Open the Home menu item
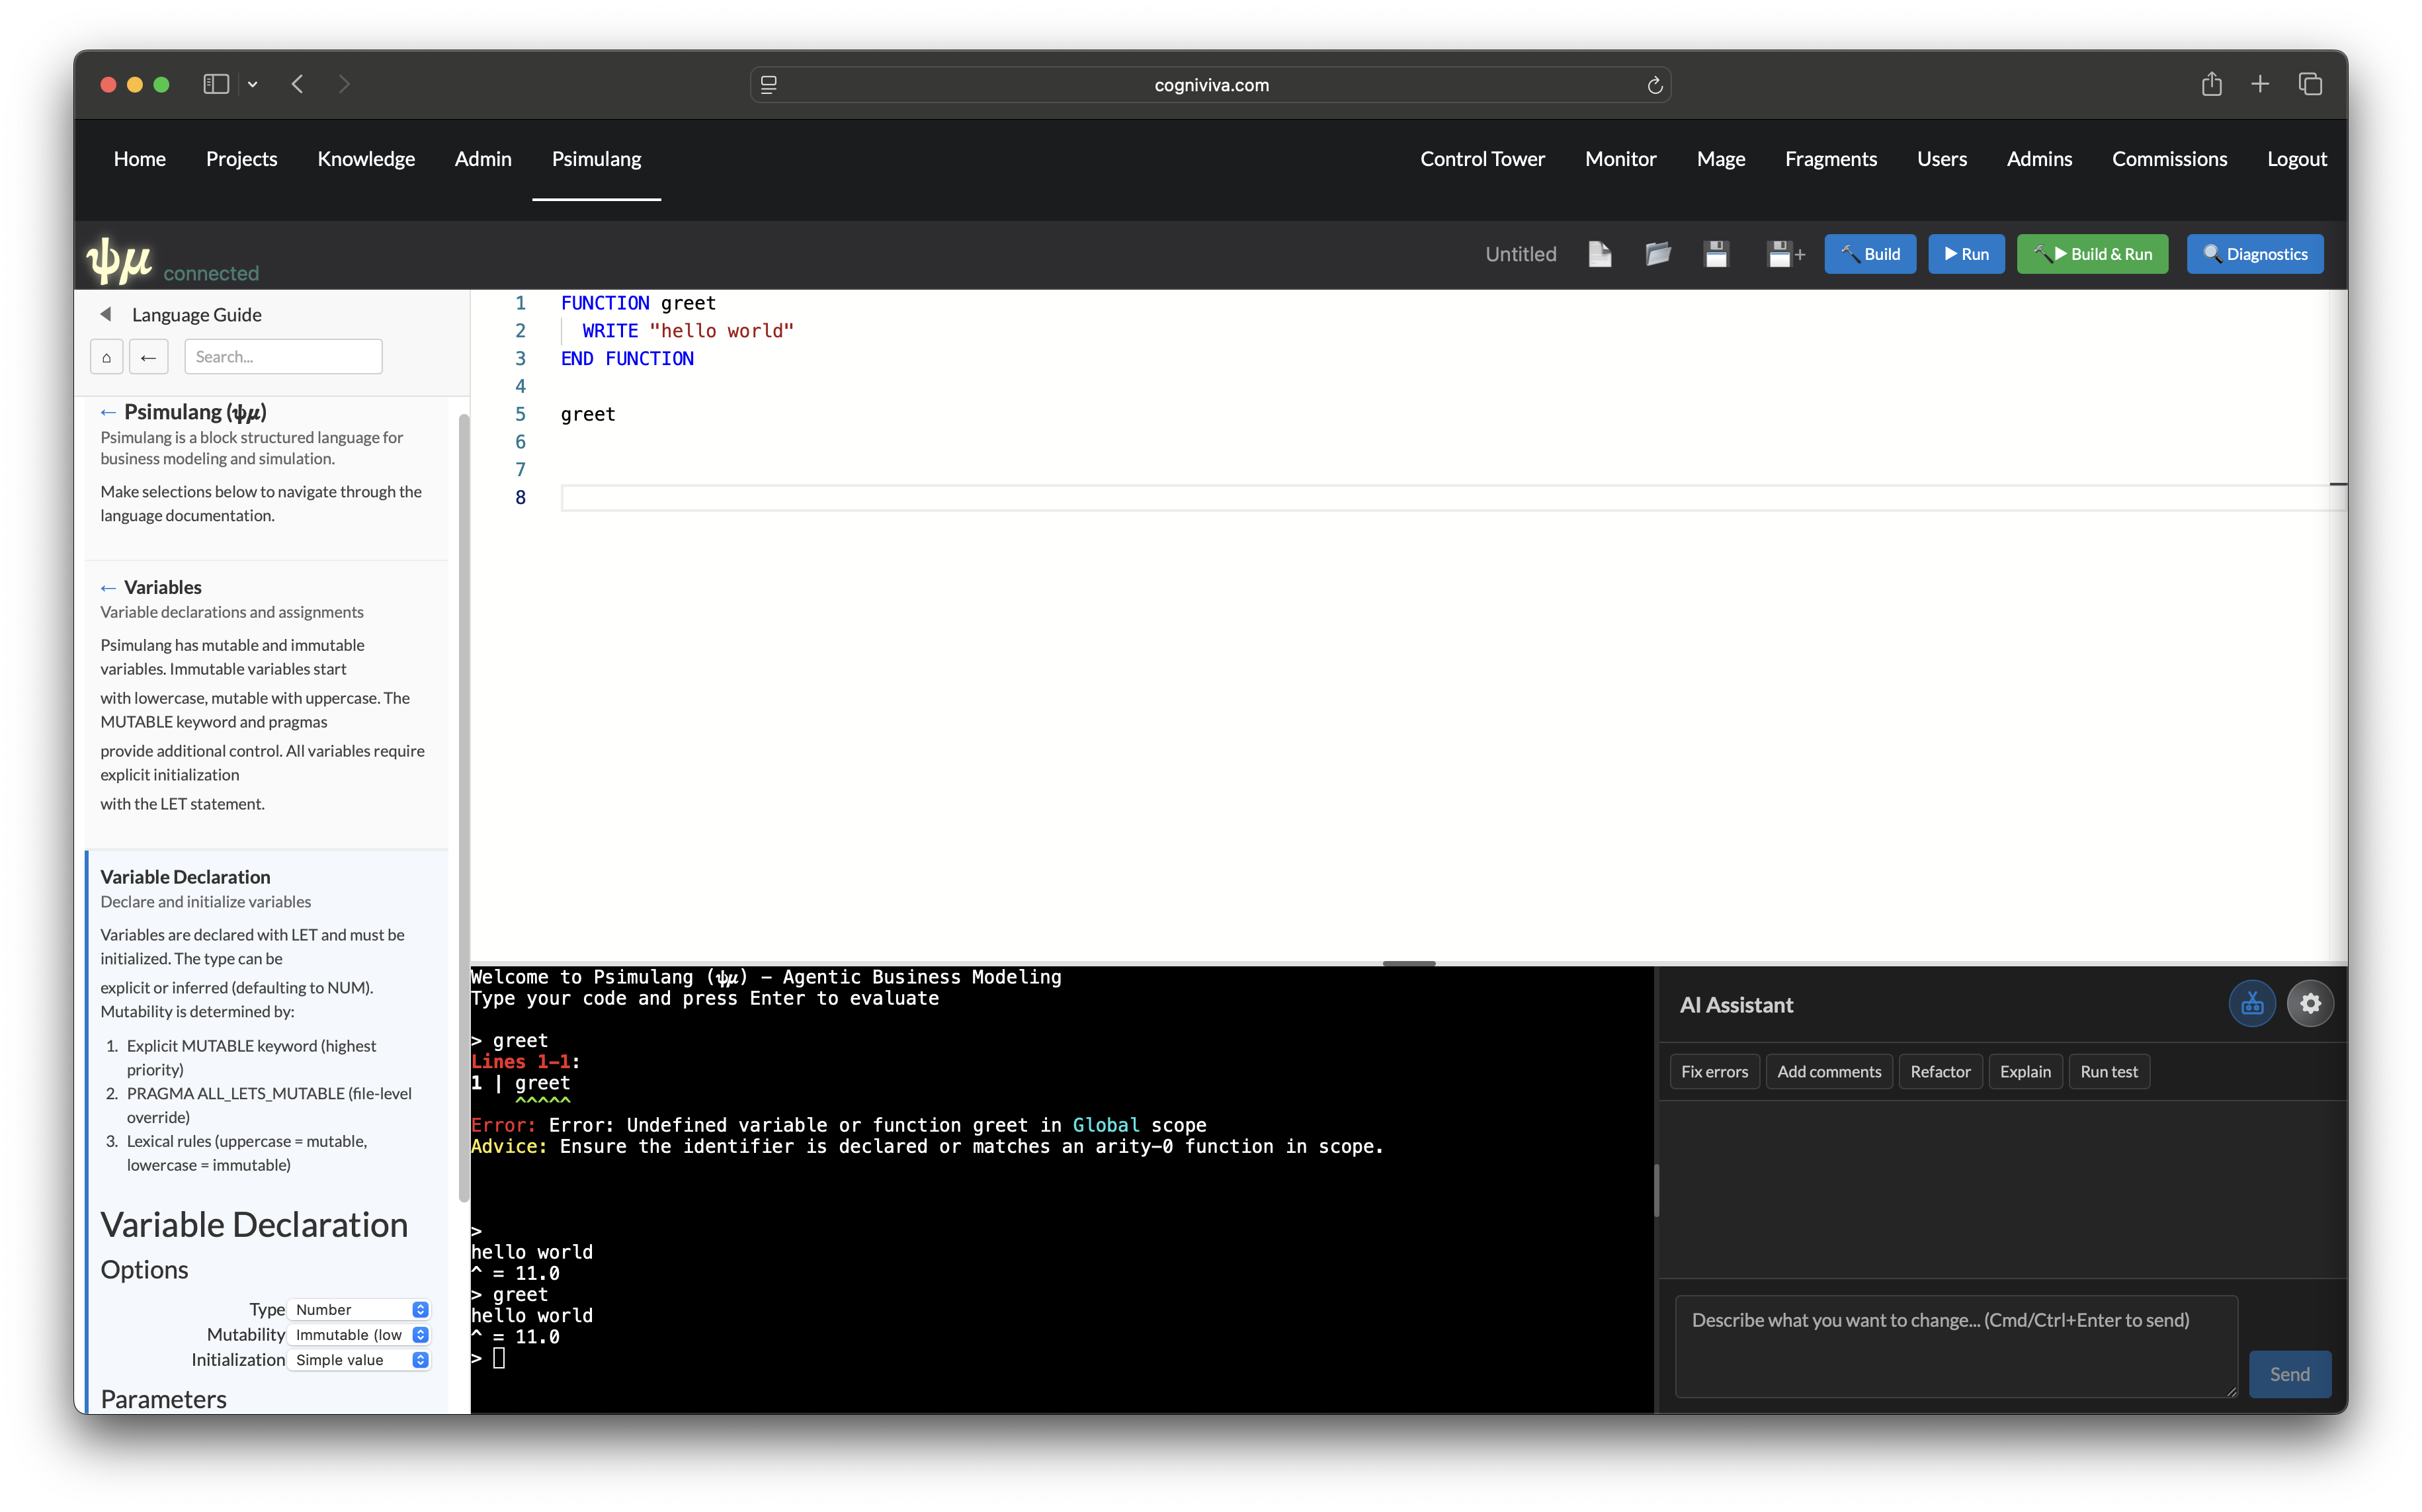Viewport: 2422px width, 1512px height. click(140, 159)
